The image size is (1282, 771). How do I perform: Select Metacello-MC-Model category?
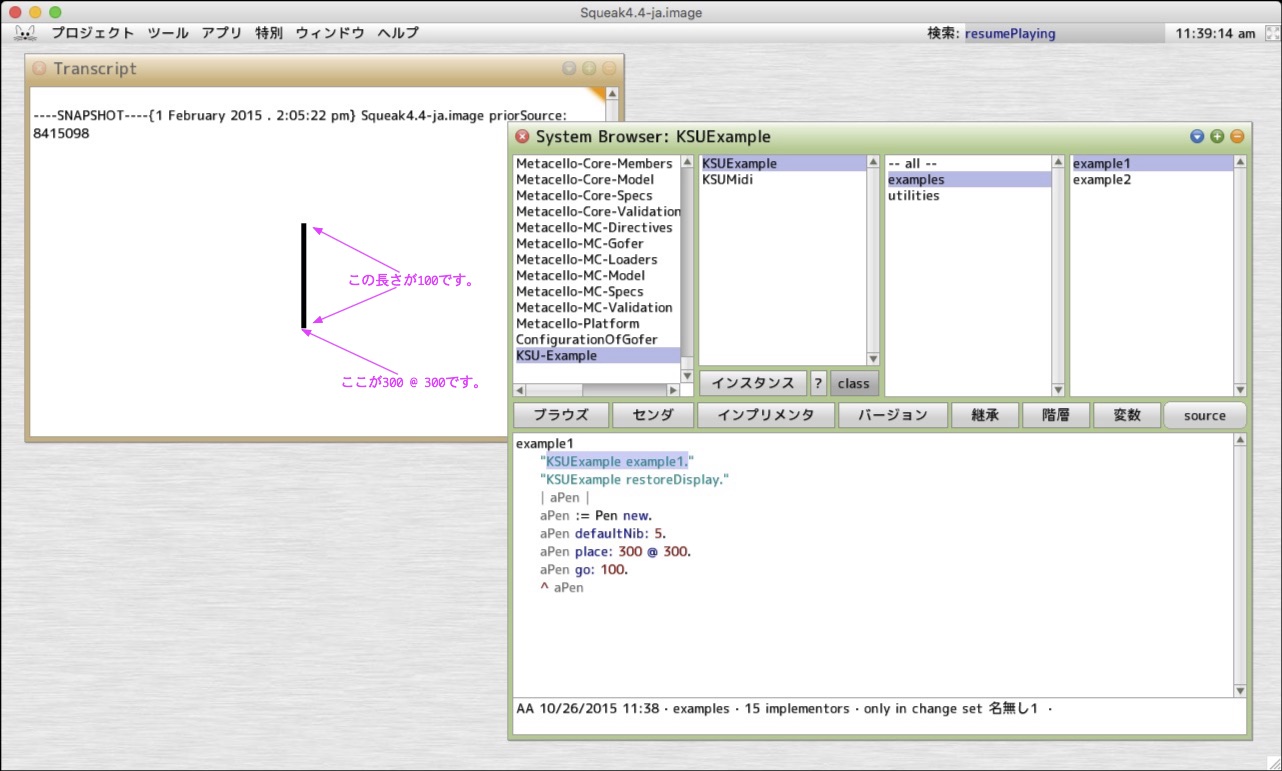tap(597, 276)
